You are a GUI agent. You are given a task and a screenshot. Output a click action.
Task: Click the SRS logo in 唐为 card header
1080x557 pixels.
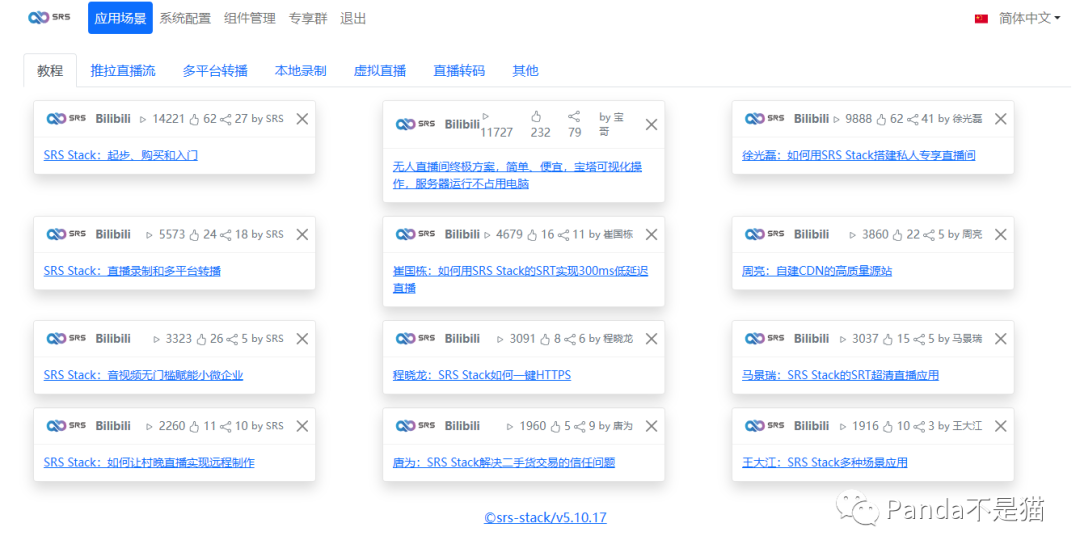(415, 425)
